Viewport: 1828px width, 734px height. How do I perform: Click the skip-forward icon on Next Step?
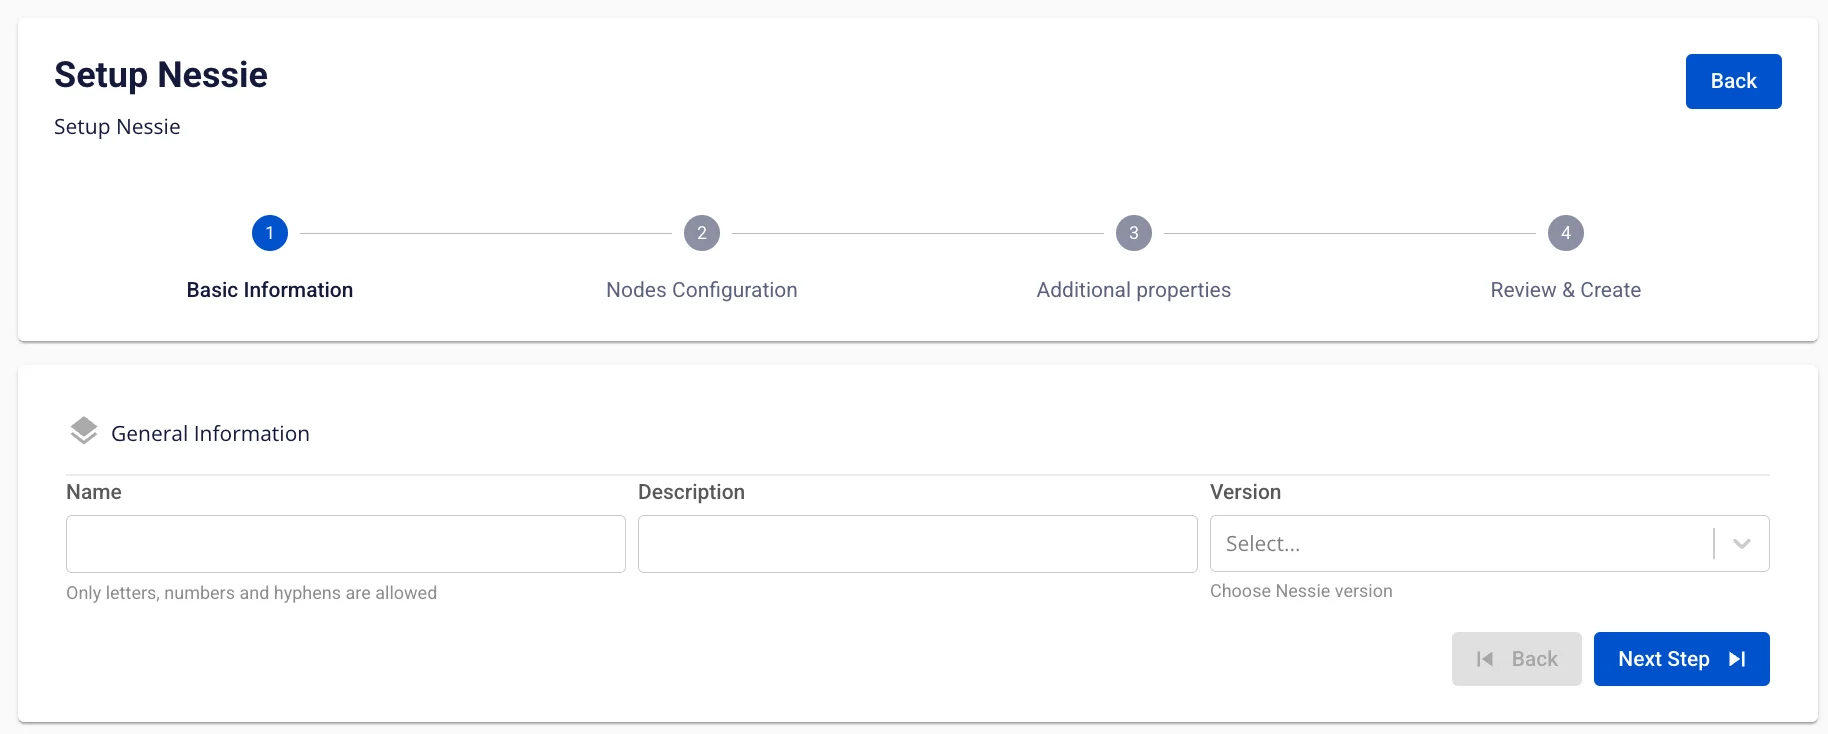coord(1737,659)
